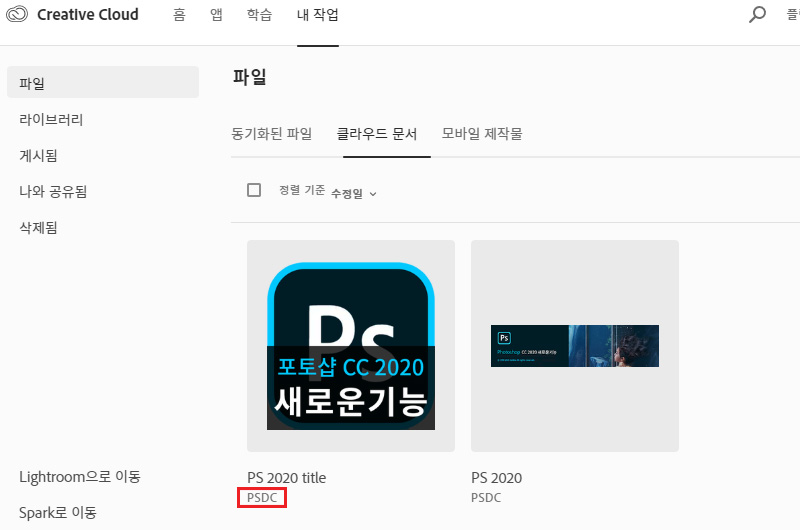Open 게시됨 in the sidebar

[38, 156]
